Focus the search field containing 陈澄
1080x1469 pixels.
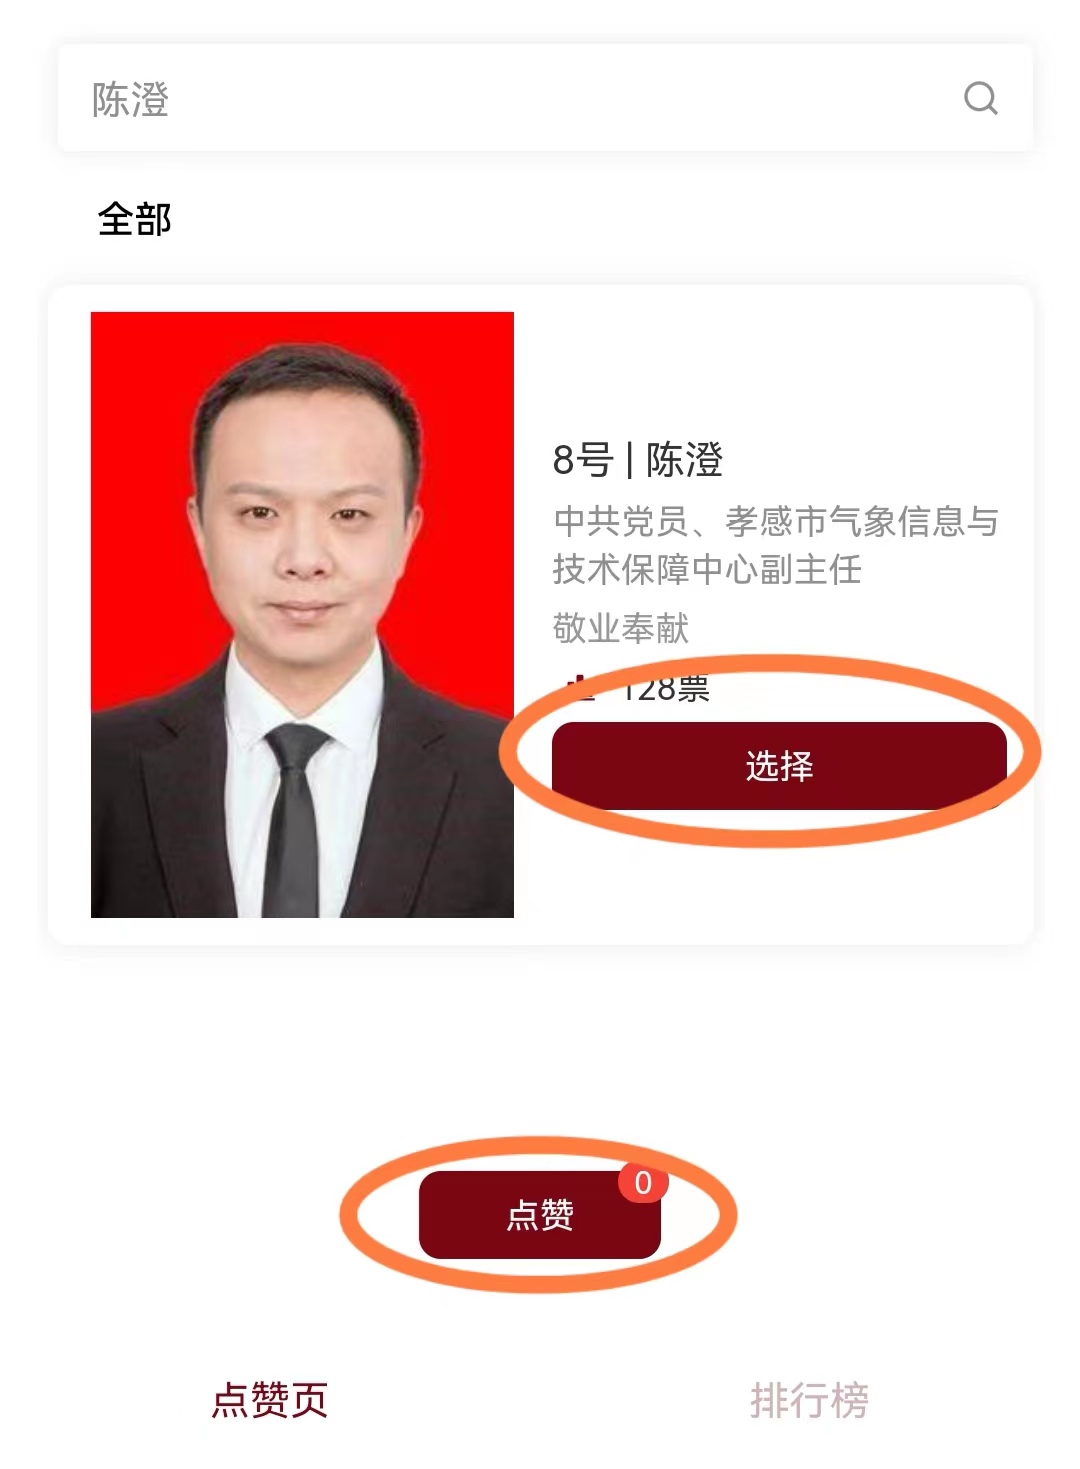(545, 98)
